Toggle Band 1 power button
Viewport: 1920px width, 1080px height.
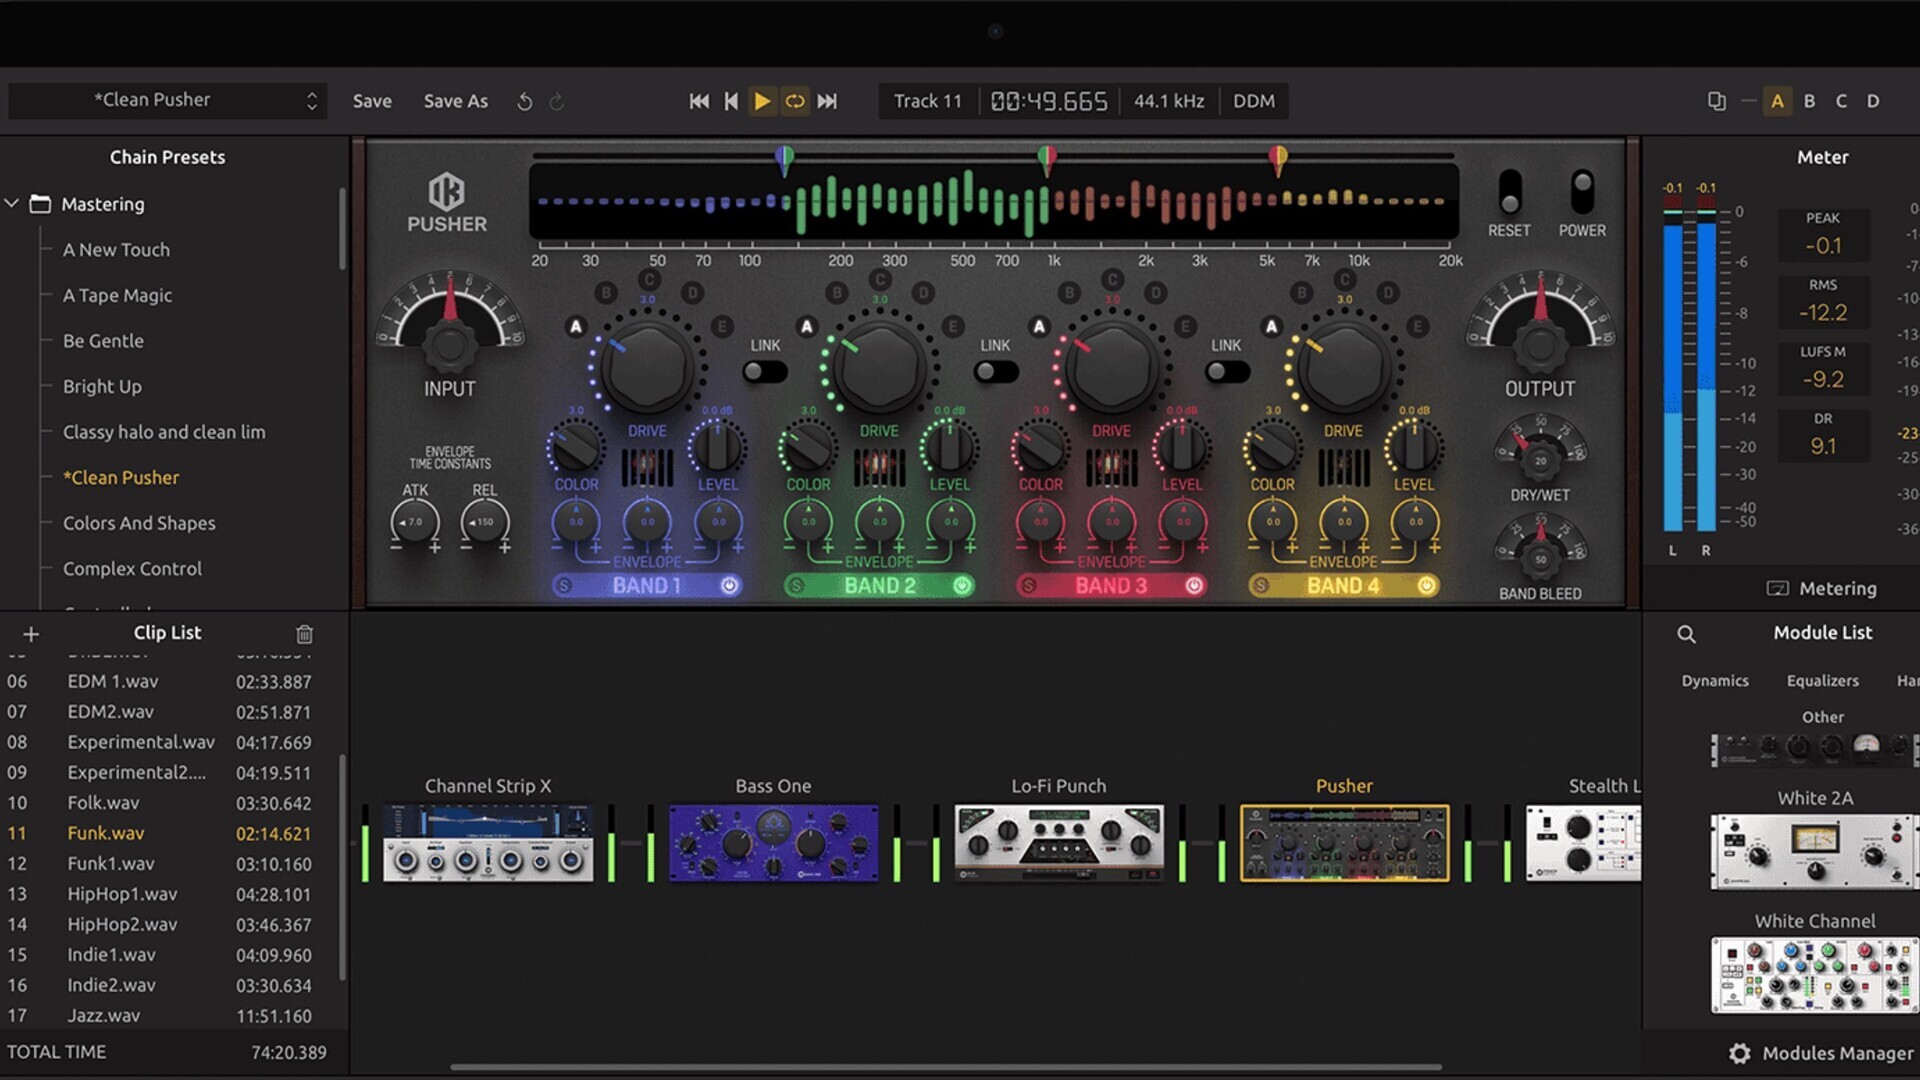click(x=730, y=586)
